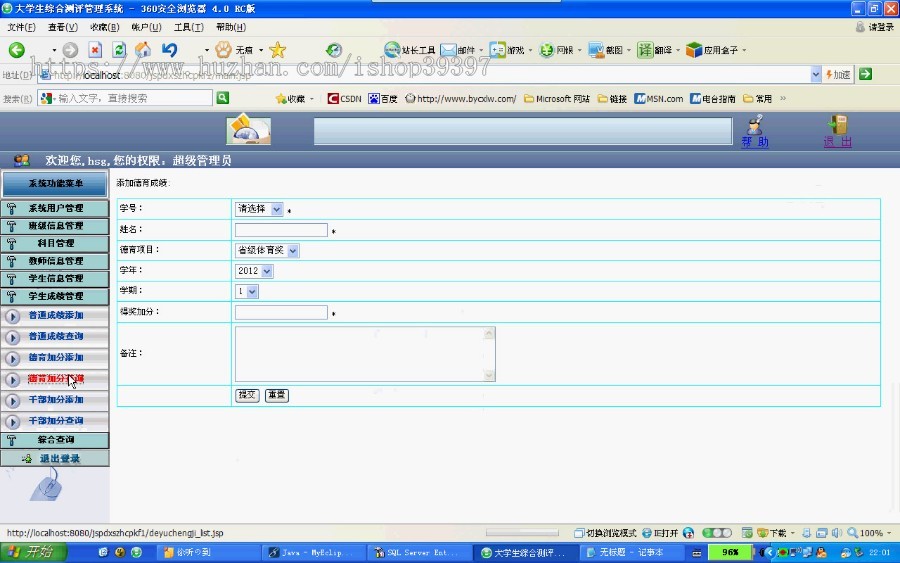Open the 帮助(H) menu
Image resolution: width=900 pixels, height=563 pixels.
coord(231,27)
